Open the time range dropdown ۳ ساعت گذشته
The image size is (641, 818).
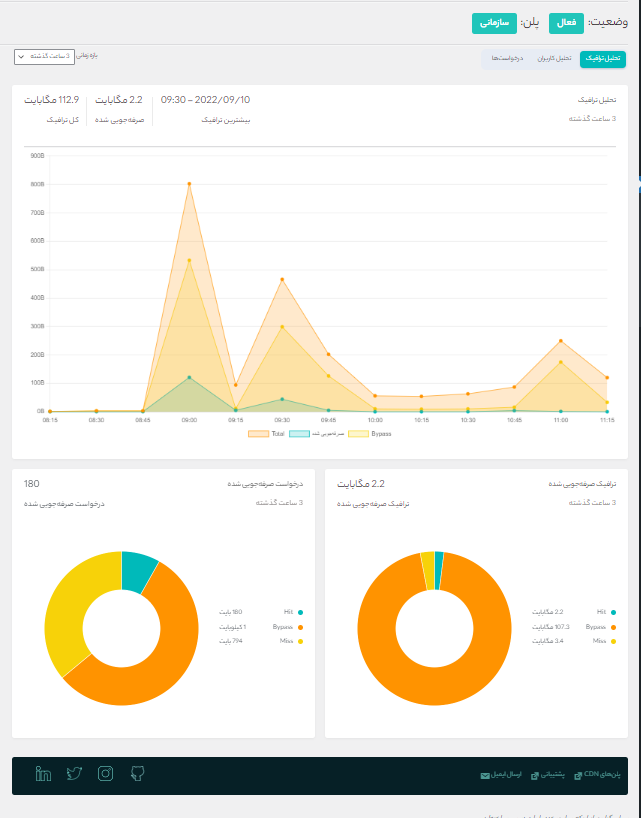[x=45, y=57]
